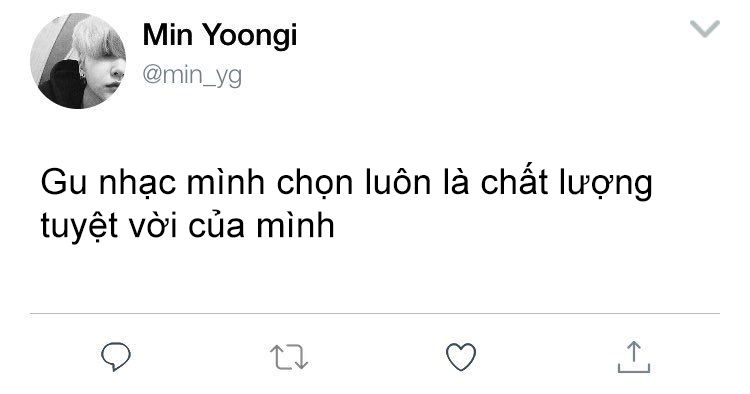Viewport: 750px width, 394px height.
Task: Click 'của mình' on the second line
Action: point(261,225)
